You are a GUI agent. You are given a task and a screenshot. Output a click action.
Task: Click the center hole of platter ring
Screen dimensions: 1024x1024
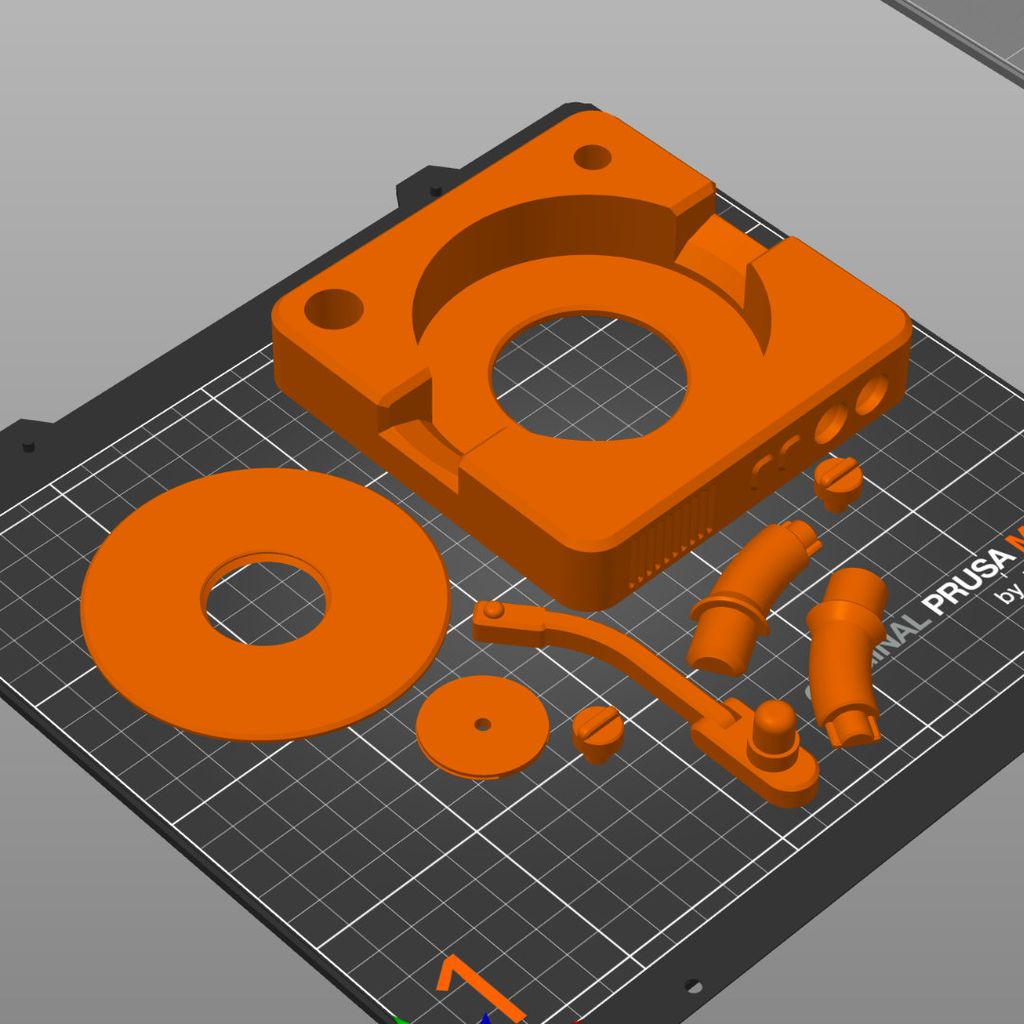tap(265, 602)
